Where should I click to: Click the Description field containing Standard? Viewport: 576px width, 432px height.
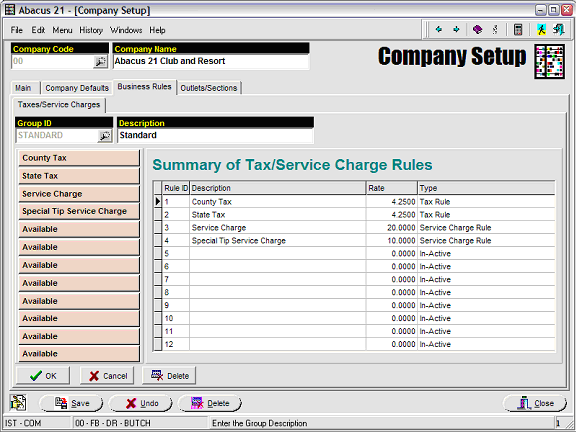pyautogui.click(x=215, y=136)
